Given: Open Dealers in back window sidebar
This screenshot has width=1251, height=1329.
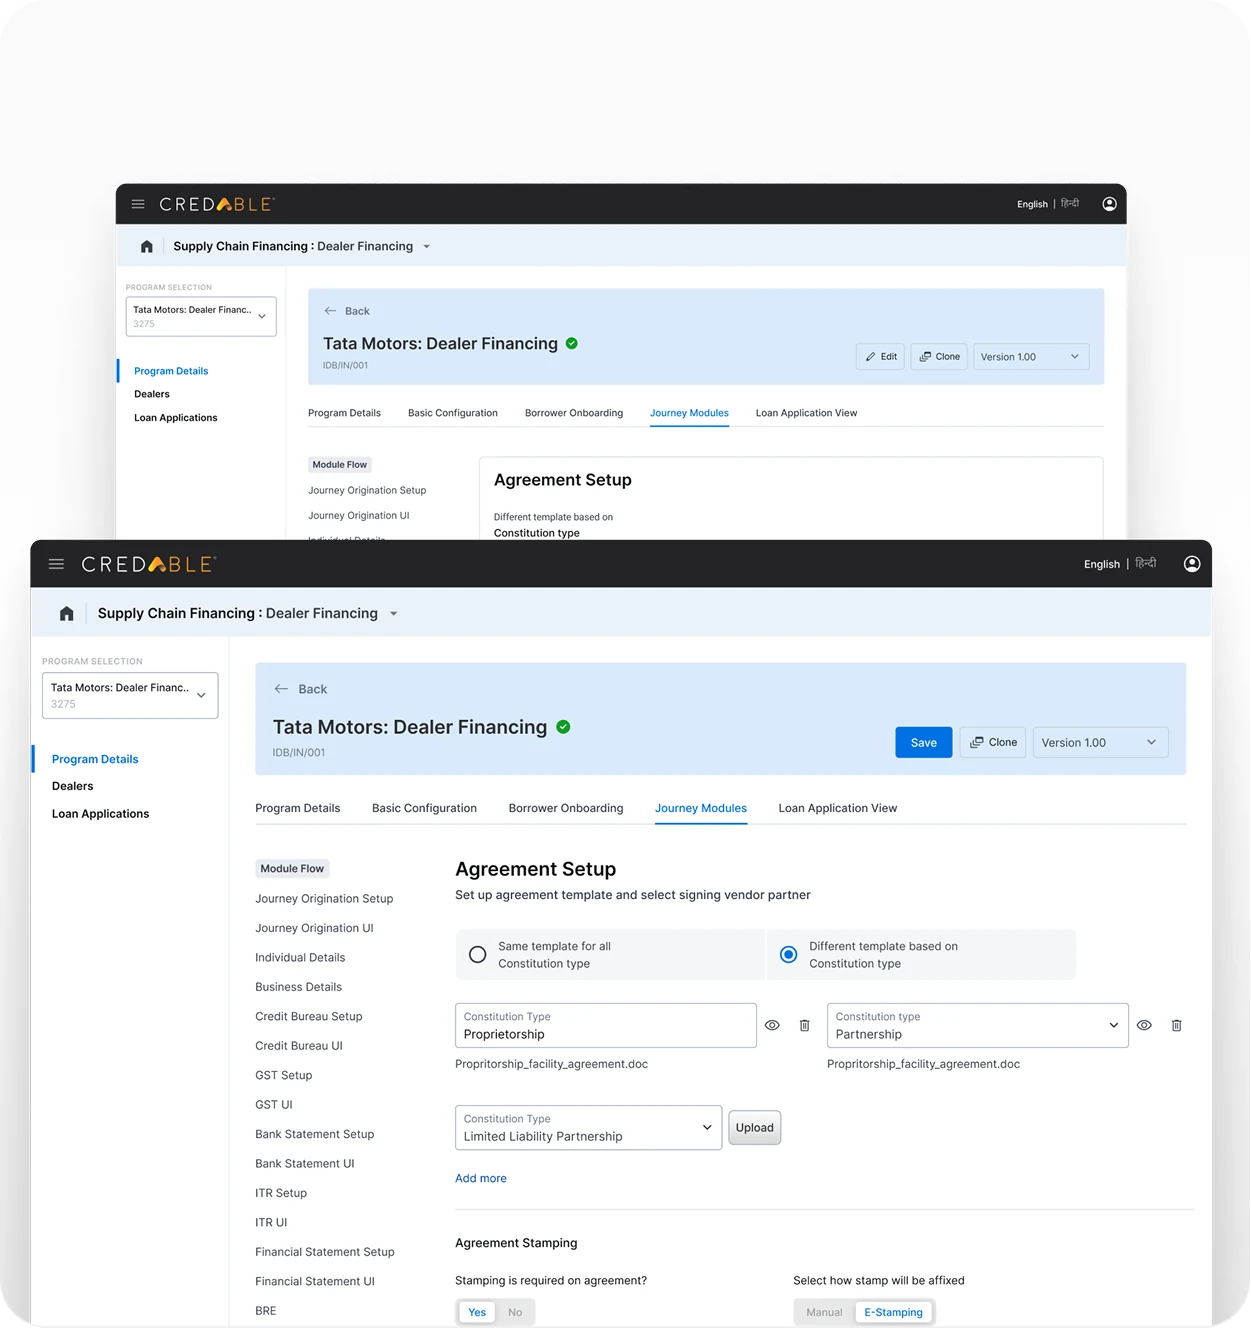Looking at the screenshot, I should 152,394.
